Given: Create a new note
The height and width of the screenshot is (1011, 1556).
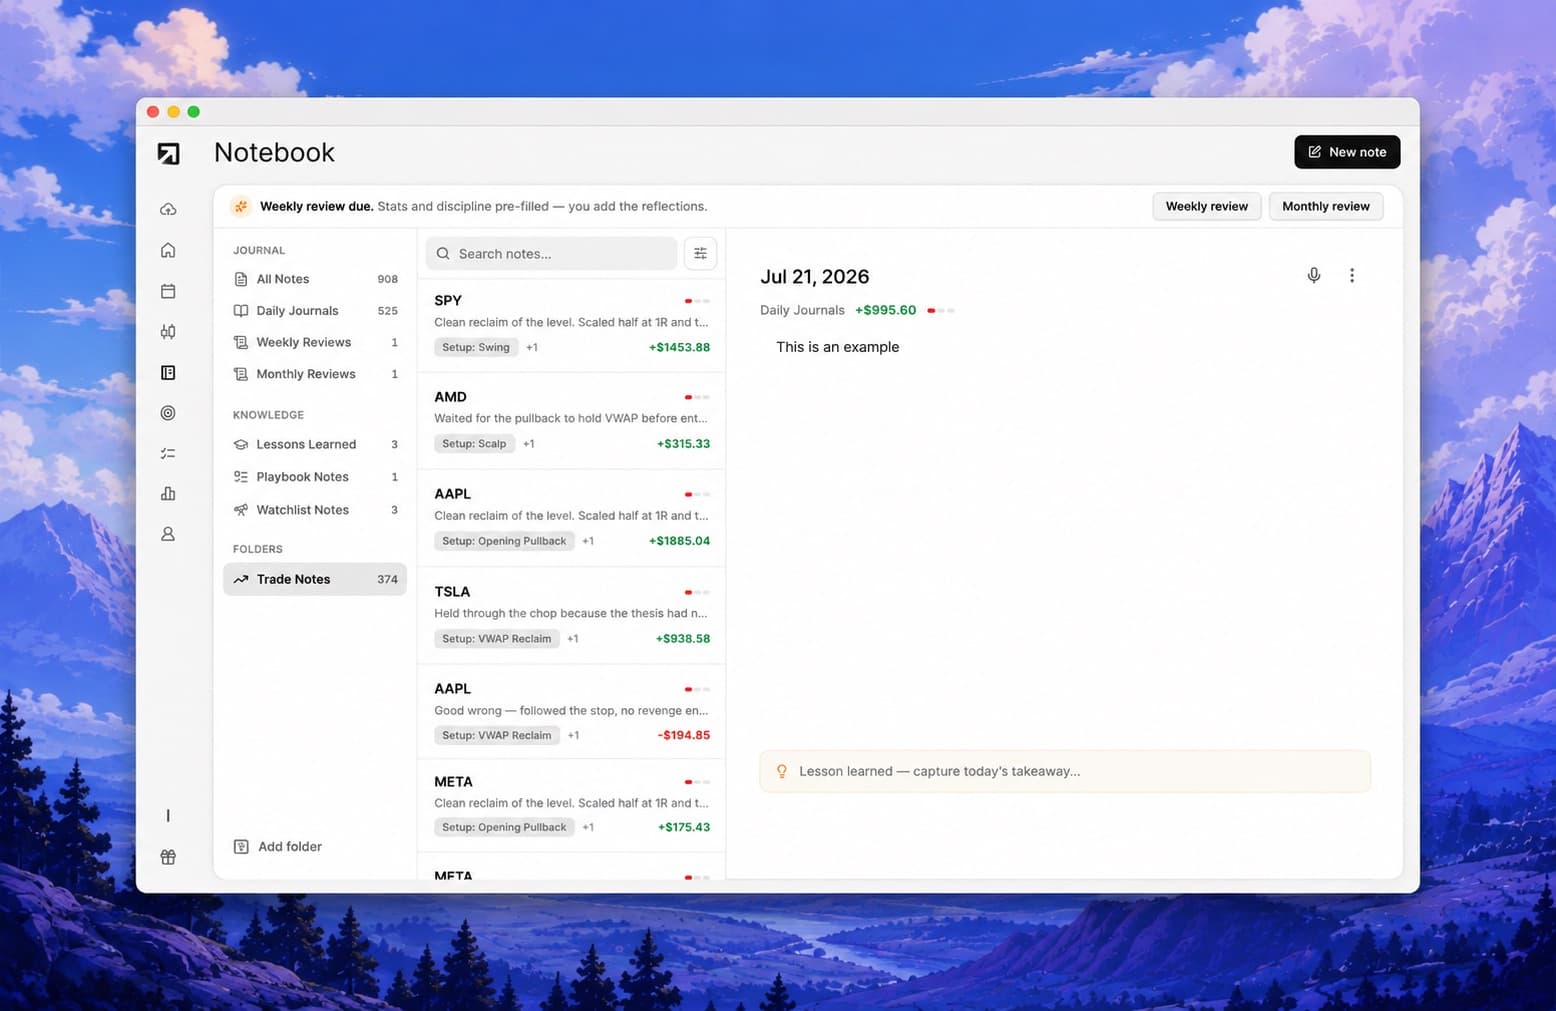Looking at the screenshot, I should point(1347,152).
